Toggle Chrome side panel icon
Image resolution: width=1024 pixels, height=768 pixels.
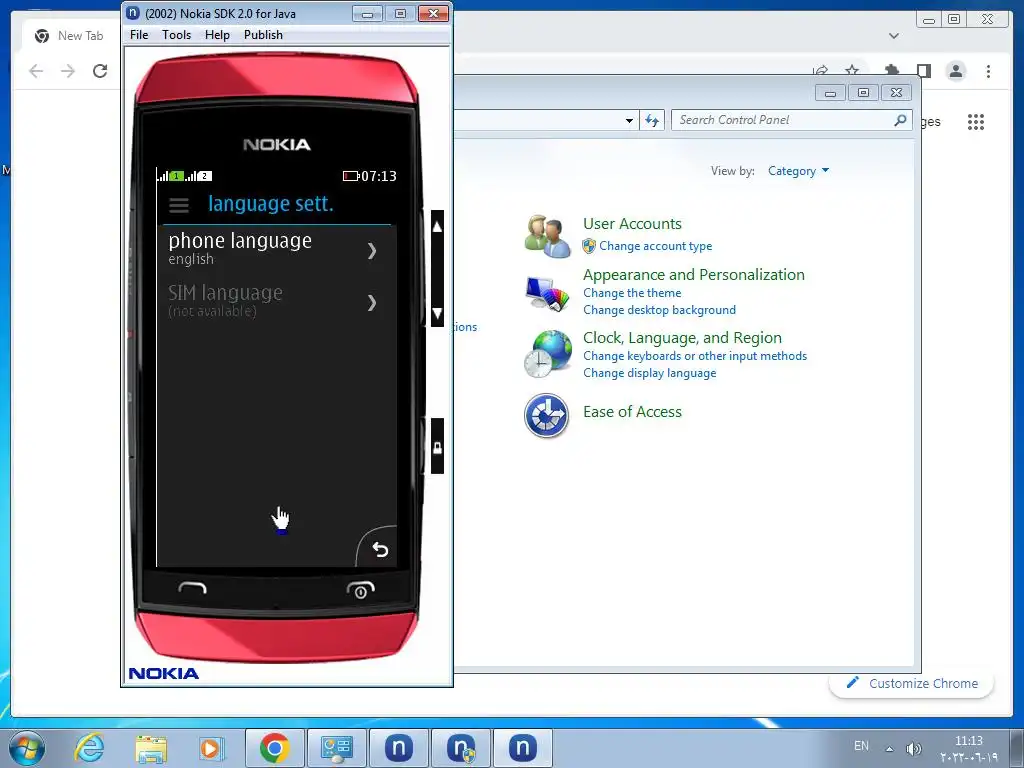pos(923,71)
